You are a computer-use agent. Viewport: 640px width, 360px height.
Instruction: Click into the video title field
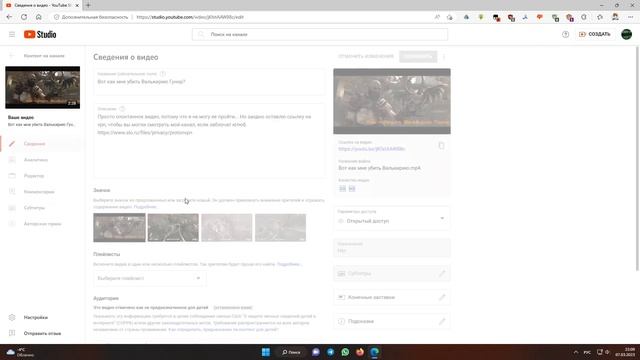coord(209,82)
